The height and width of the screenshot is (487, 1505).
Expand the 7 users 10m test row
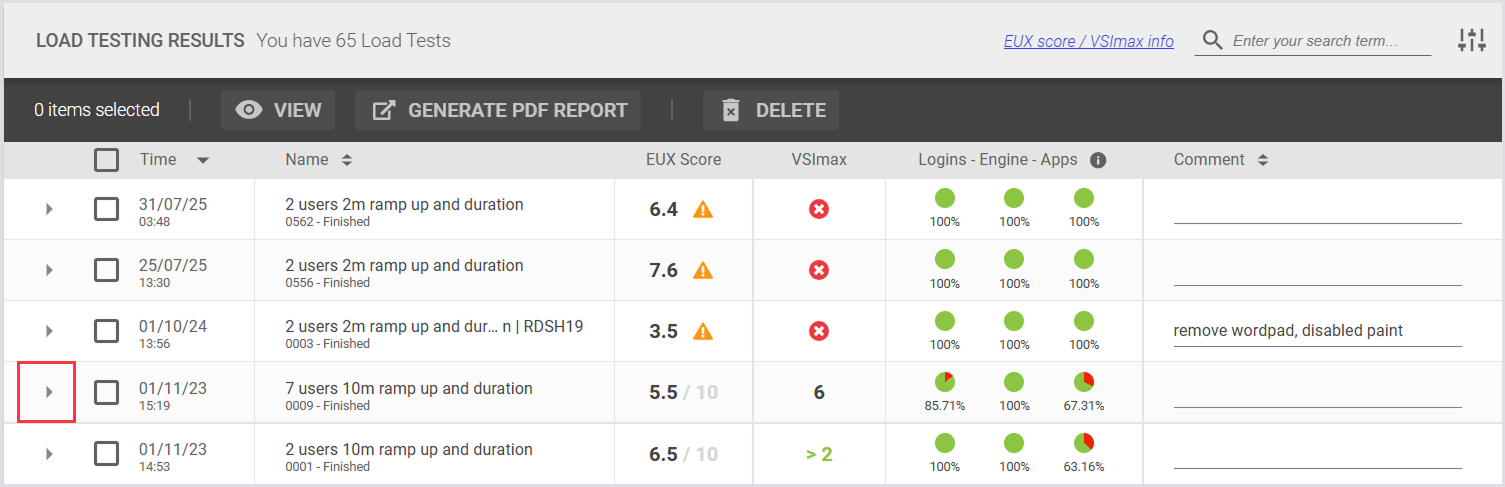click(x=49, y=392)
